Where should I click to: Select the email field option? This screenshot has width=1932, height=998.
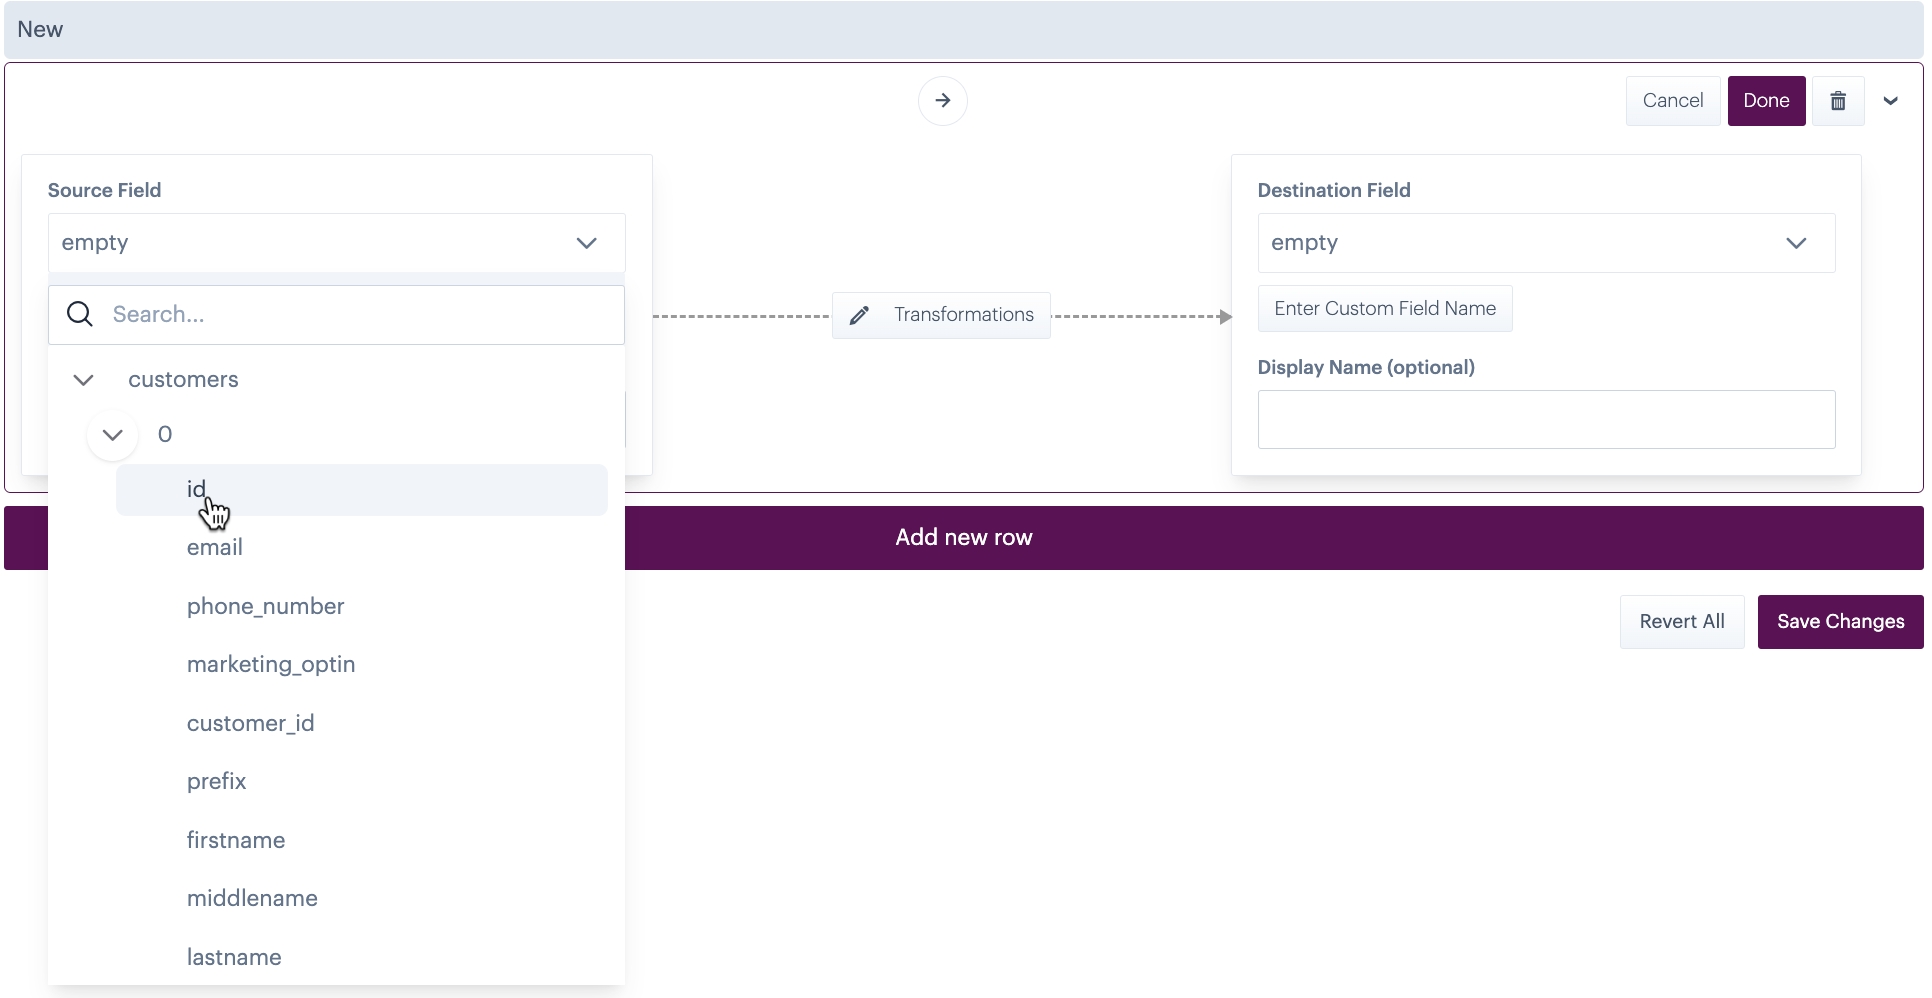click(215, 548)
